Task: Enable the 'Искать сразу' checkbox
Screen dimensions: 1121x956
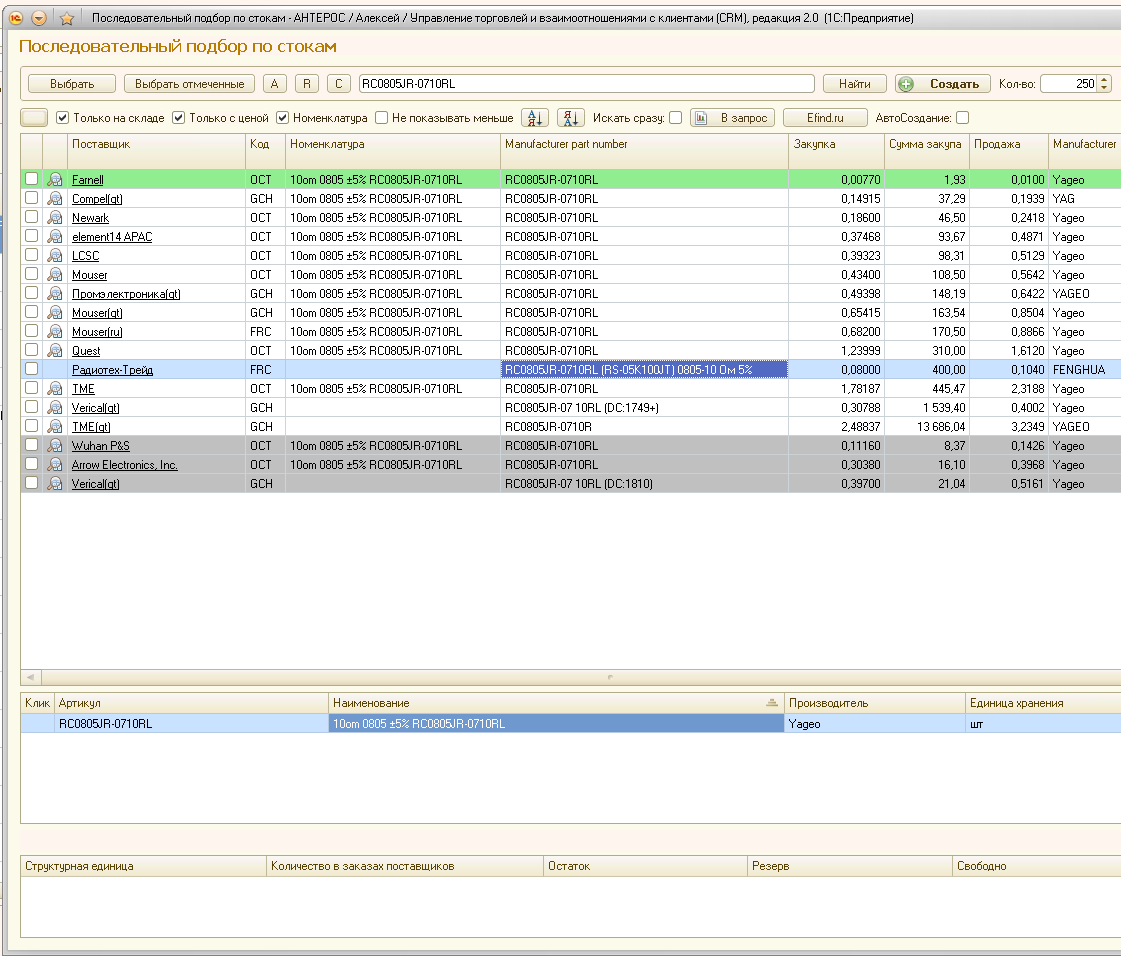Action: tap(676, 118)
